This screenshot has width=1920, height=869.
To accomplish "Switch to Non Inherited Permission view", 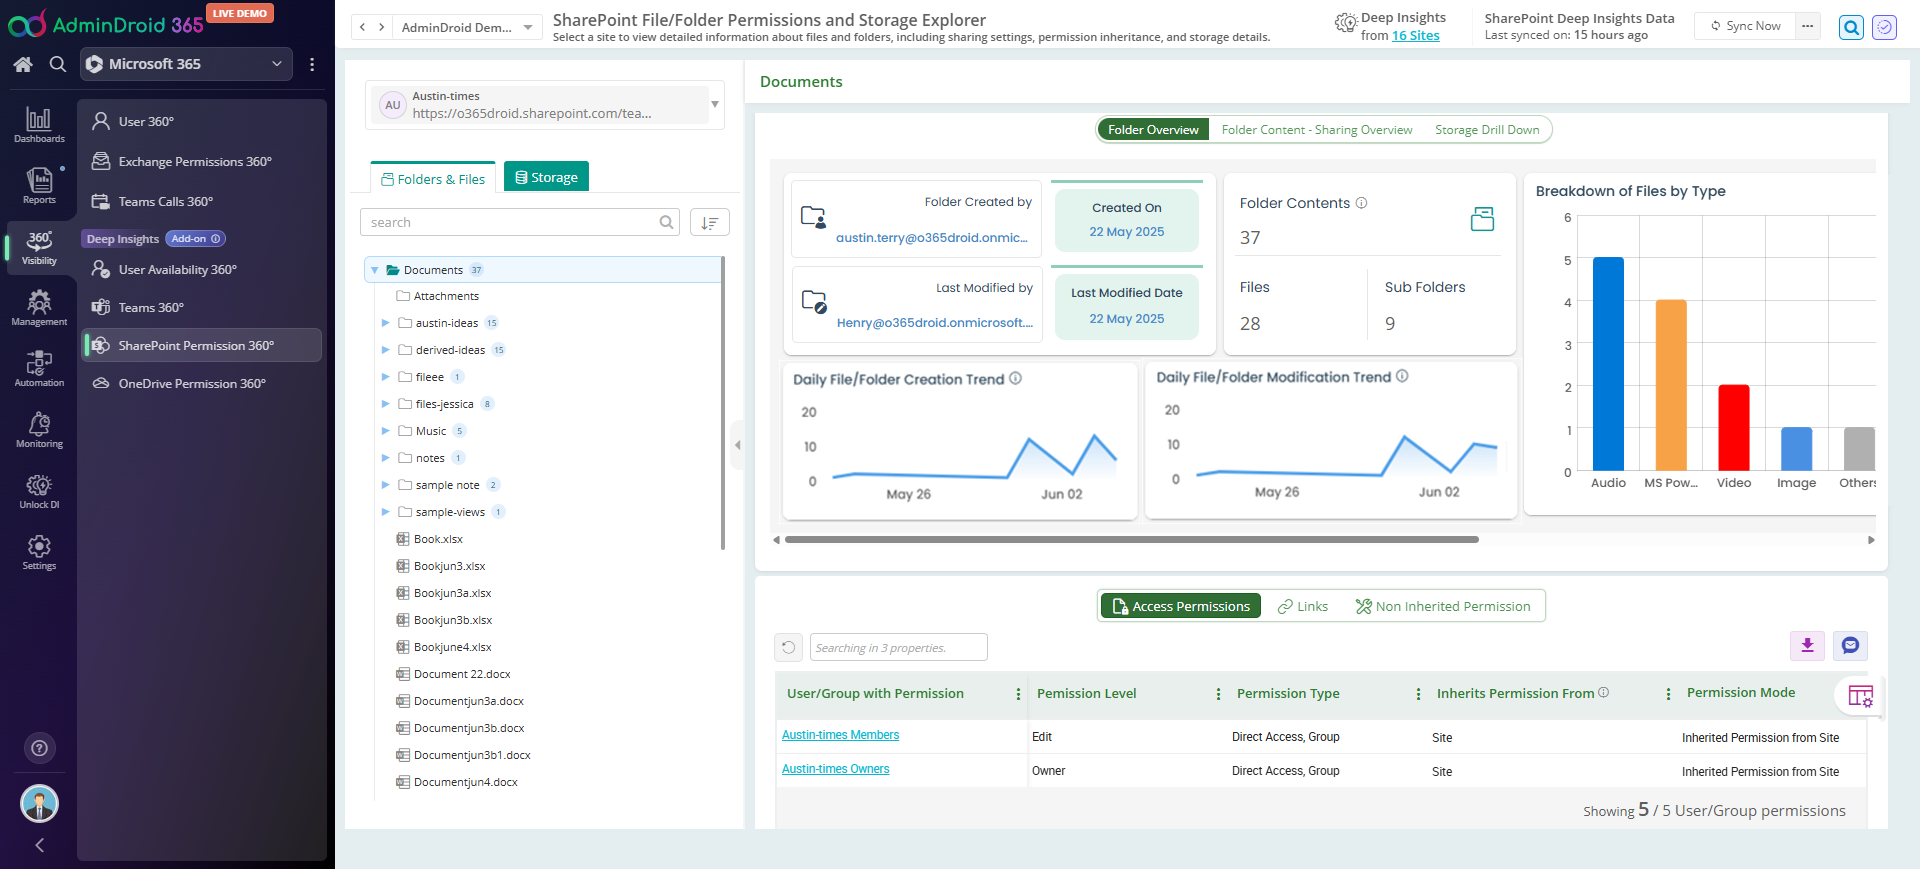I will 1442,607.
